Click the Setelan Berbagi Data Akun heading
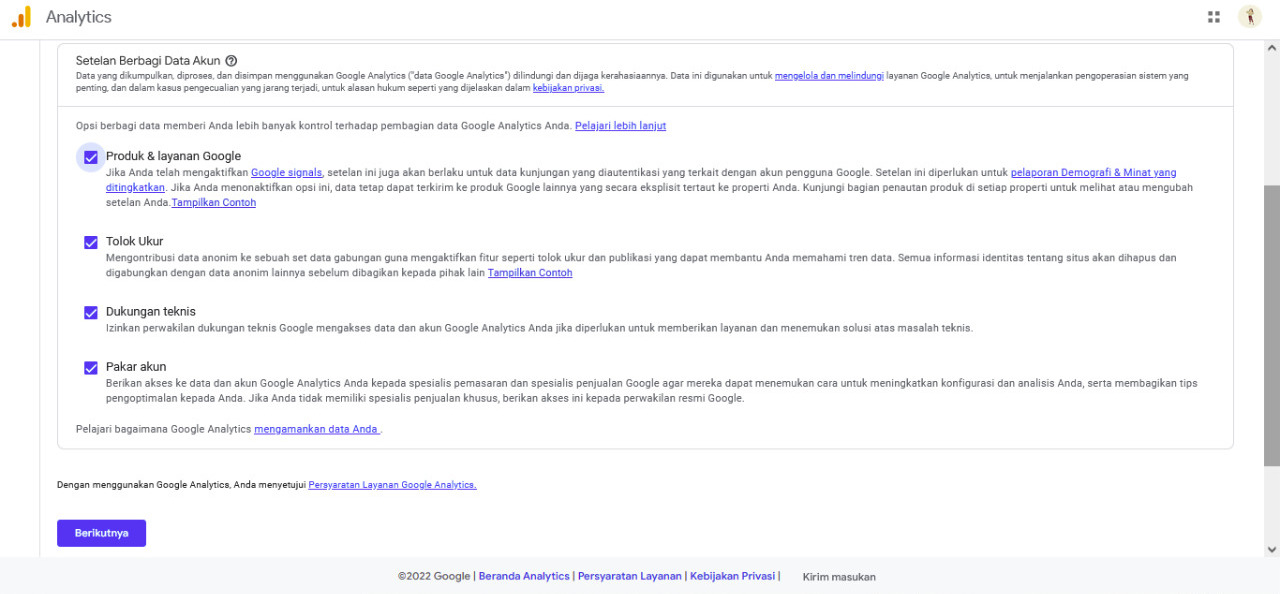Viewport: 1280px width, 594px height. click(148, 61)
